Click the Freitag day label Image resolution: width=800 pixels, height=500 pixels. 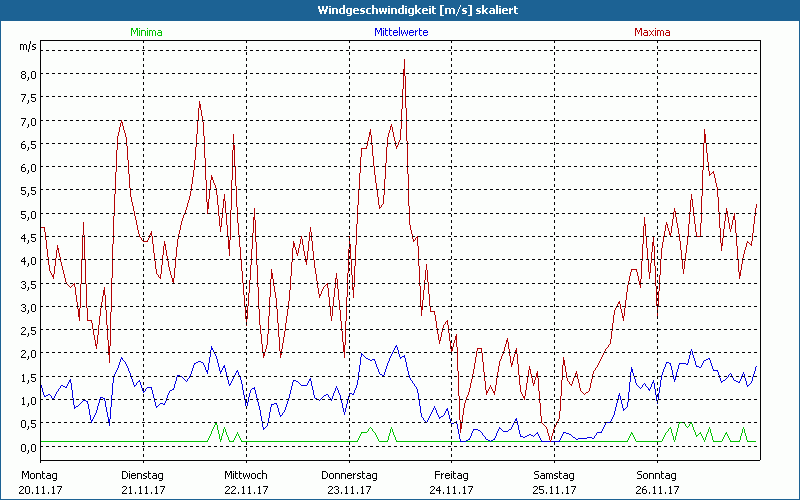pos(451,474)
